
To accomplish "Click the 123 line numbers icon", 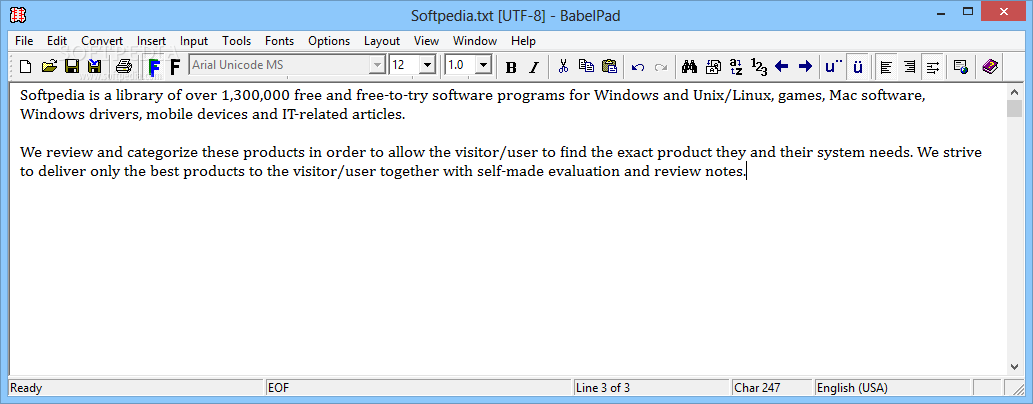I will 759,67.
